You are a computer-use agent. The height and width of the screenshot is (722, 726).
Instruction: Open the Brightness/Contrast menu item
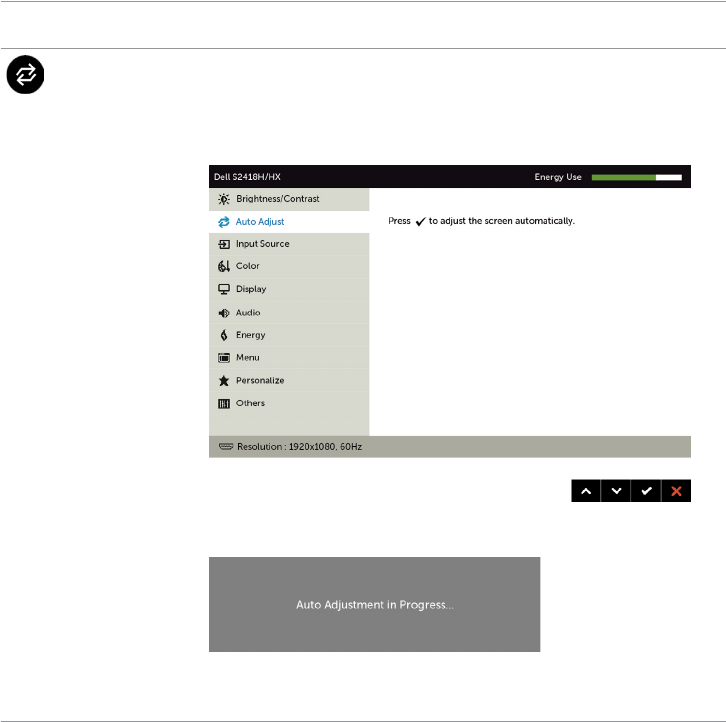[289, 199]
